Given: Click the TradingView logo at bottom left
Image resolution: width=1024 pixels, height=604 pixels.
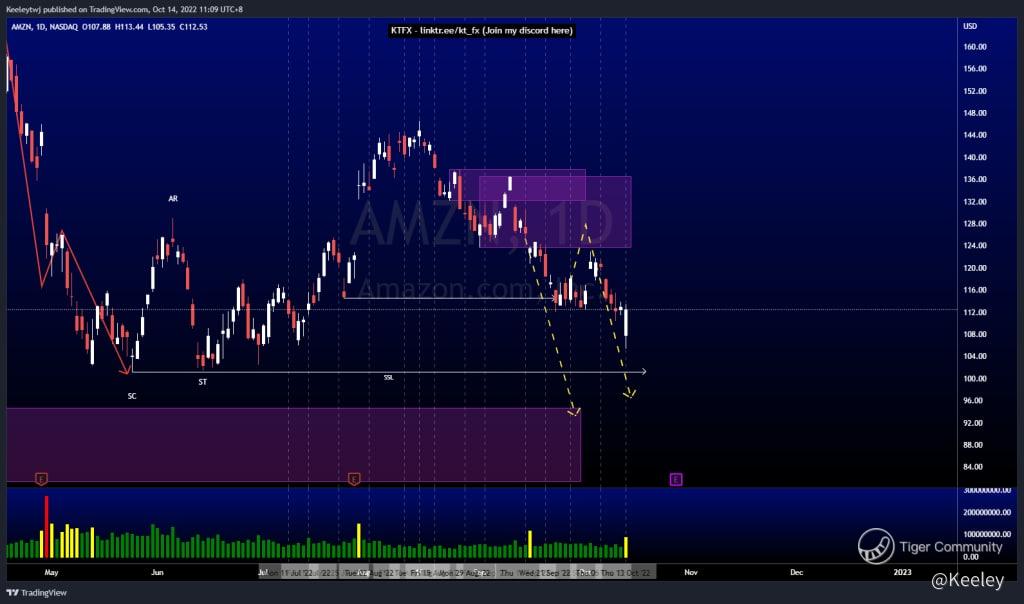Looking at the screenshot, I should pos(37,592).
